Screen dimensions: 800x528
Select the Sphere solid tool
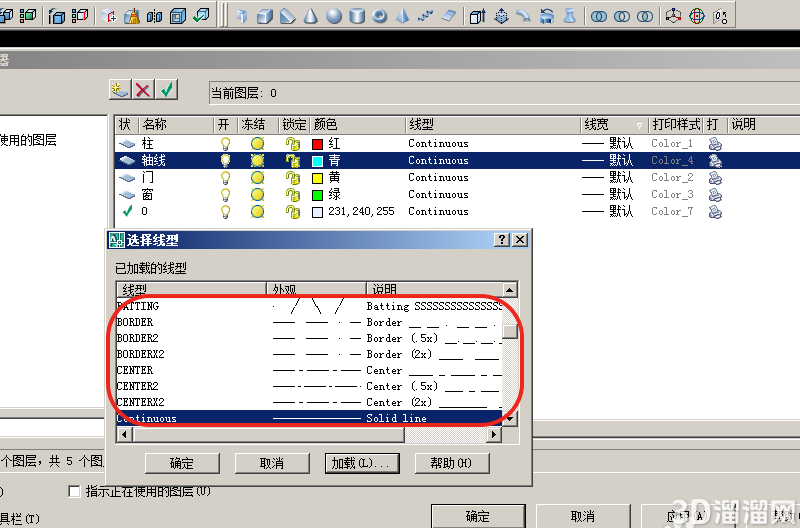point(334,16)
